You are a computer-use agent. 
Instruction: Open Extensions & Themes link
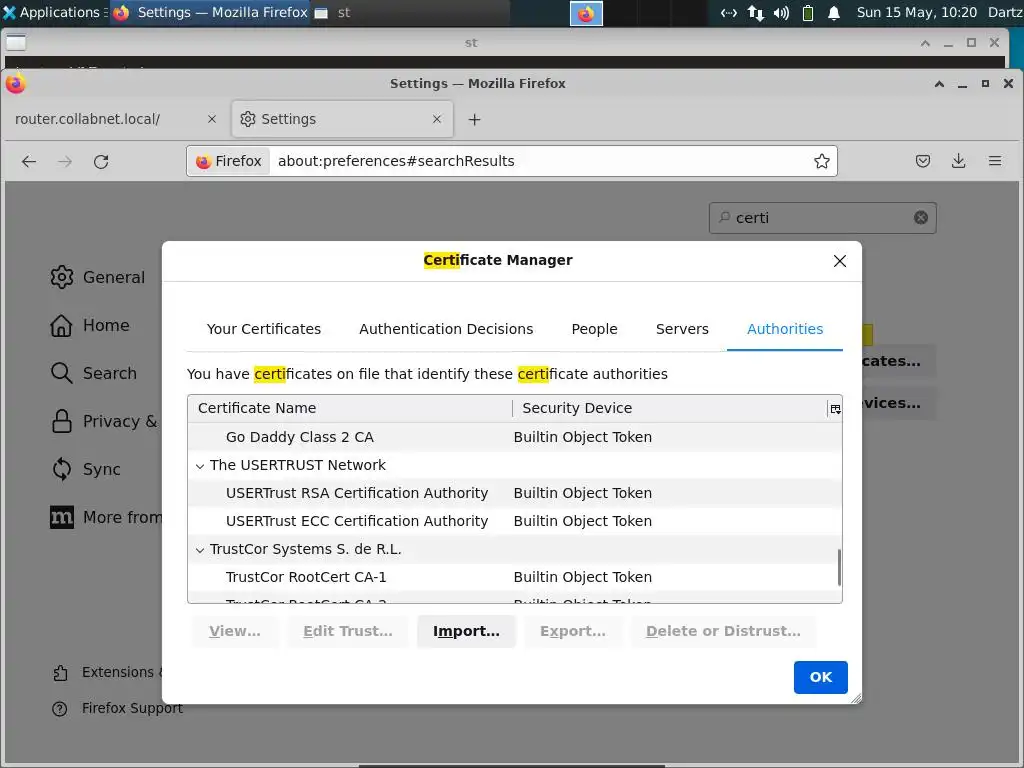coord(107,672)
